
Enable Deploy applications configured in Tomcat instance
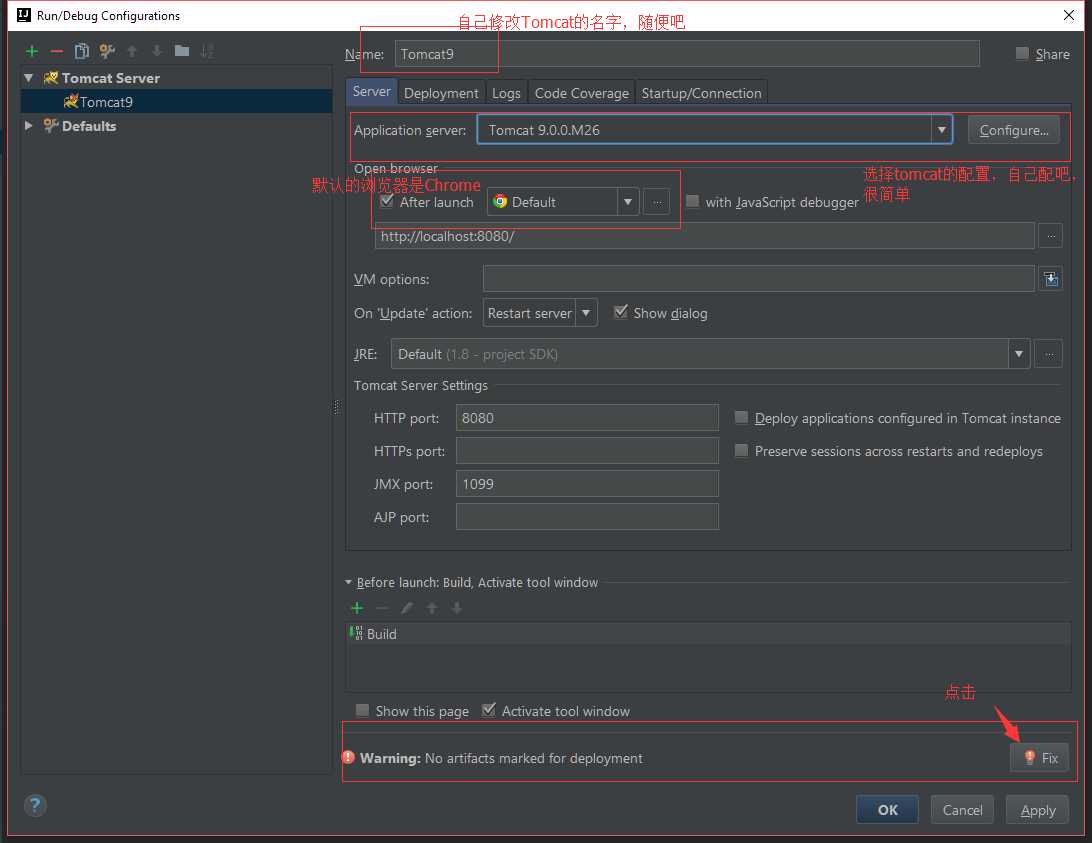click(x=742, y=417)
